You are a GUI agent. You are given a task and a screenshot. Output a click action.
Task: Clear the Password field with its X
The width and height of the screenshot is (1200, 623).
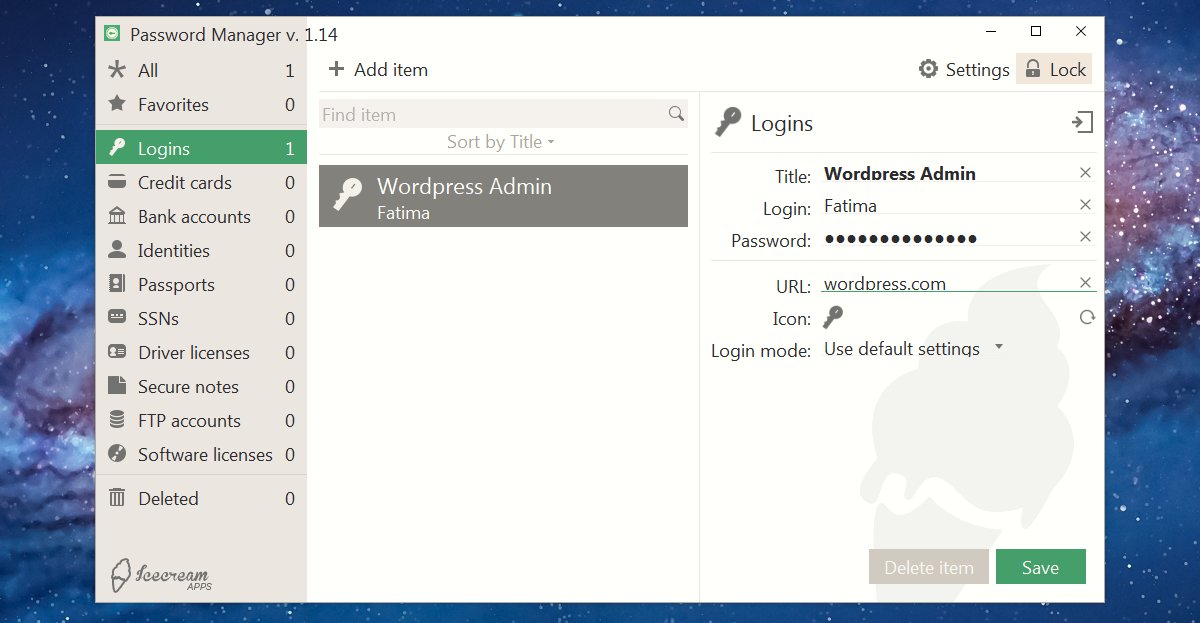(1085, 237)
